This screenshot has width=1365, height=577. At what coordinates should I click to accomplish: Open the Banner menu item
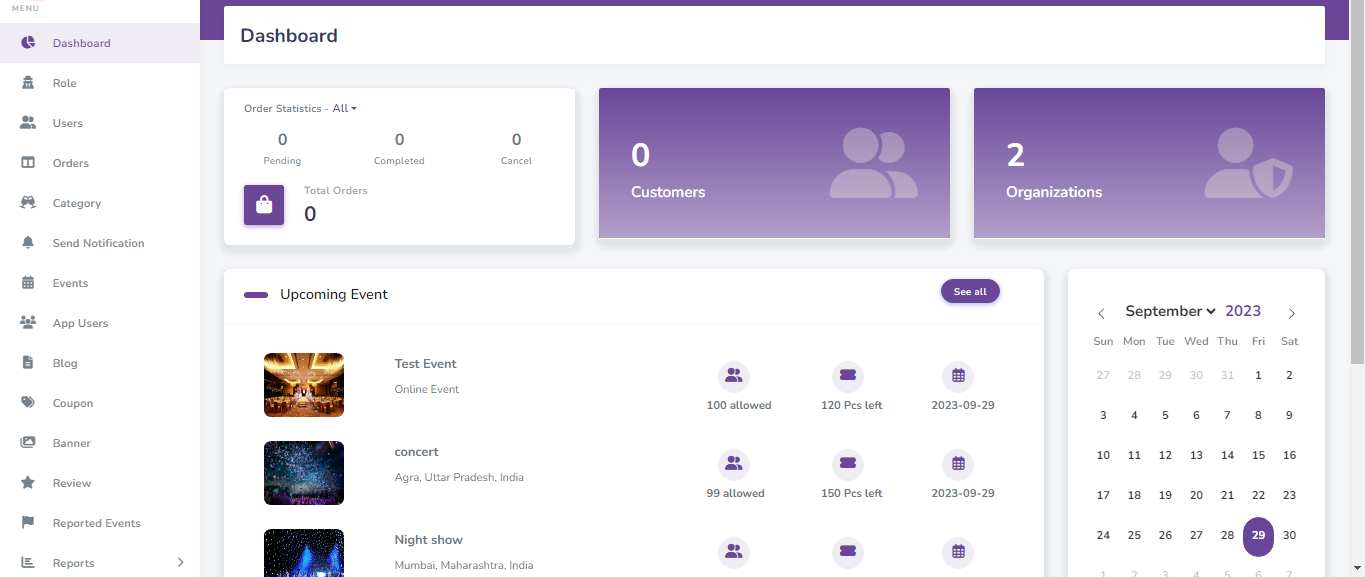click(28, 442)
